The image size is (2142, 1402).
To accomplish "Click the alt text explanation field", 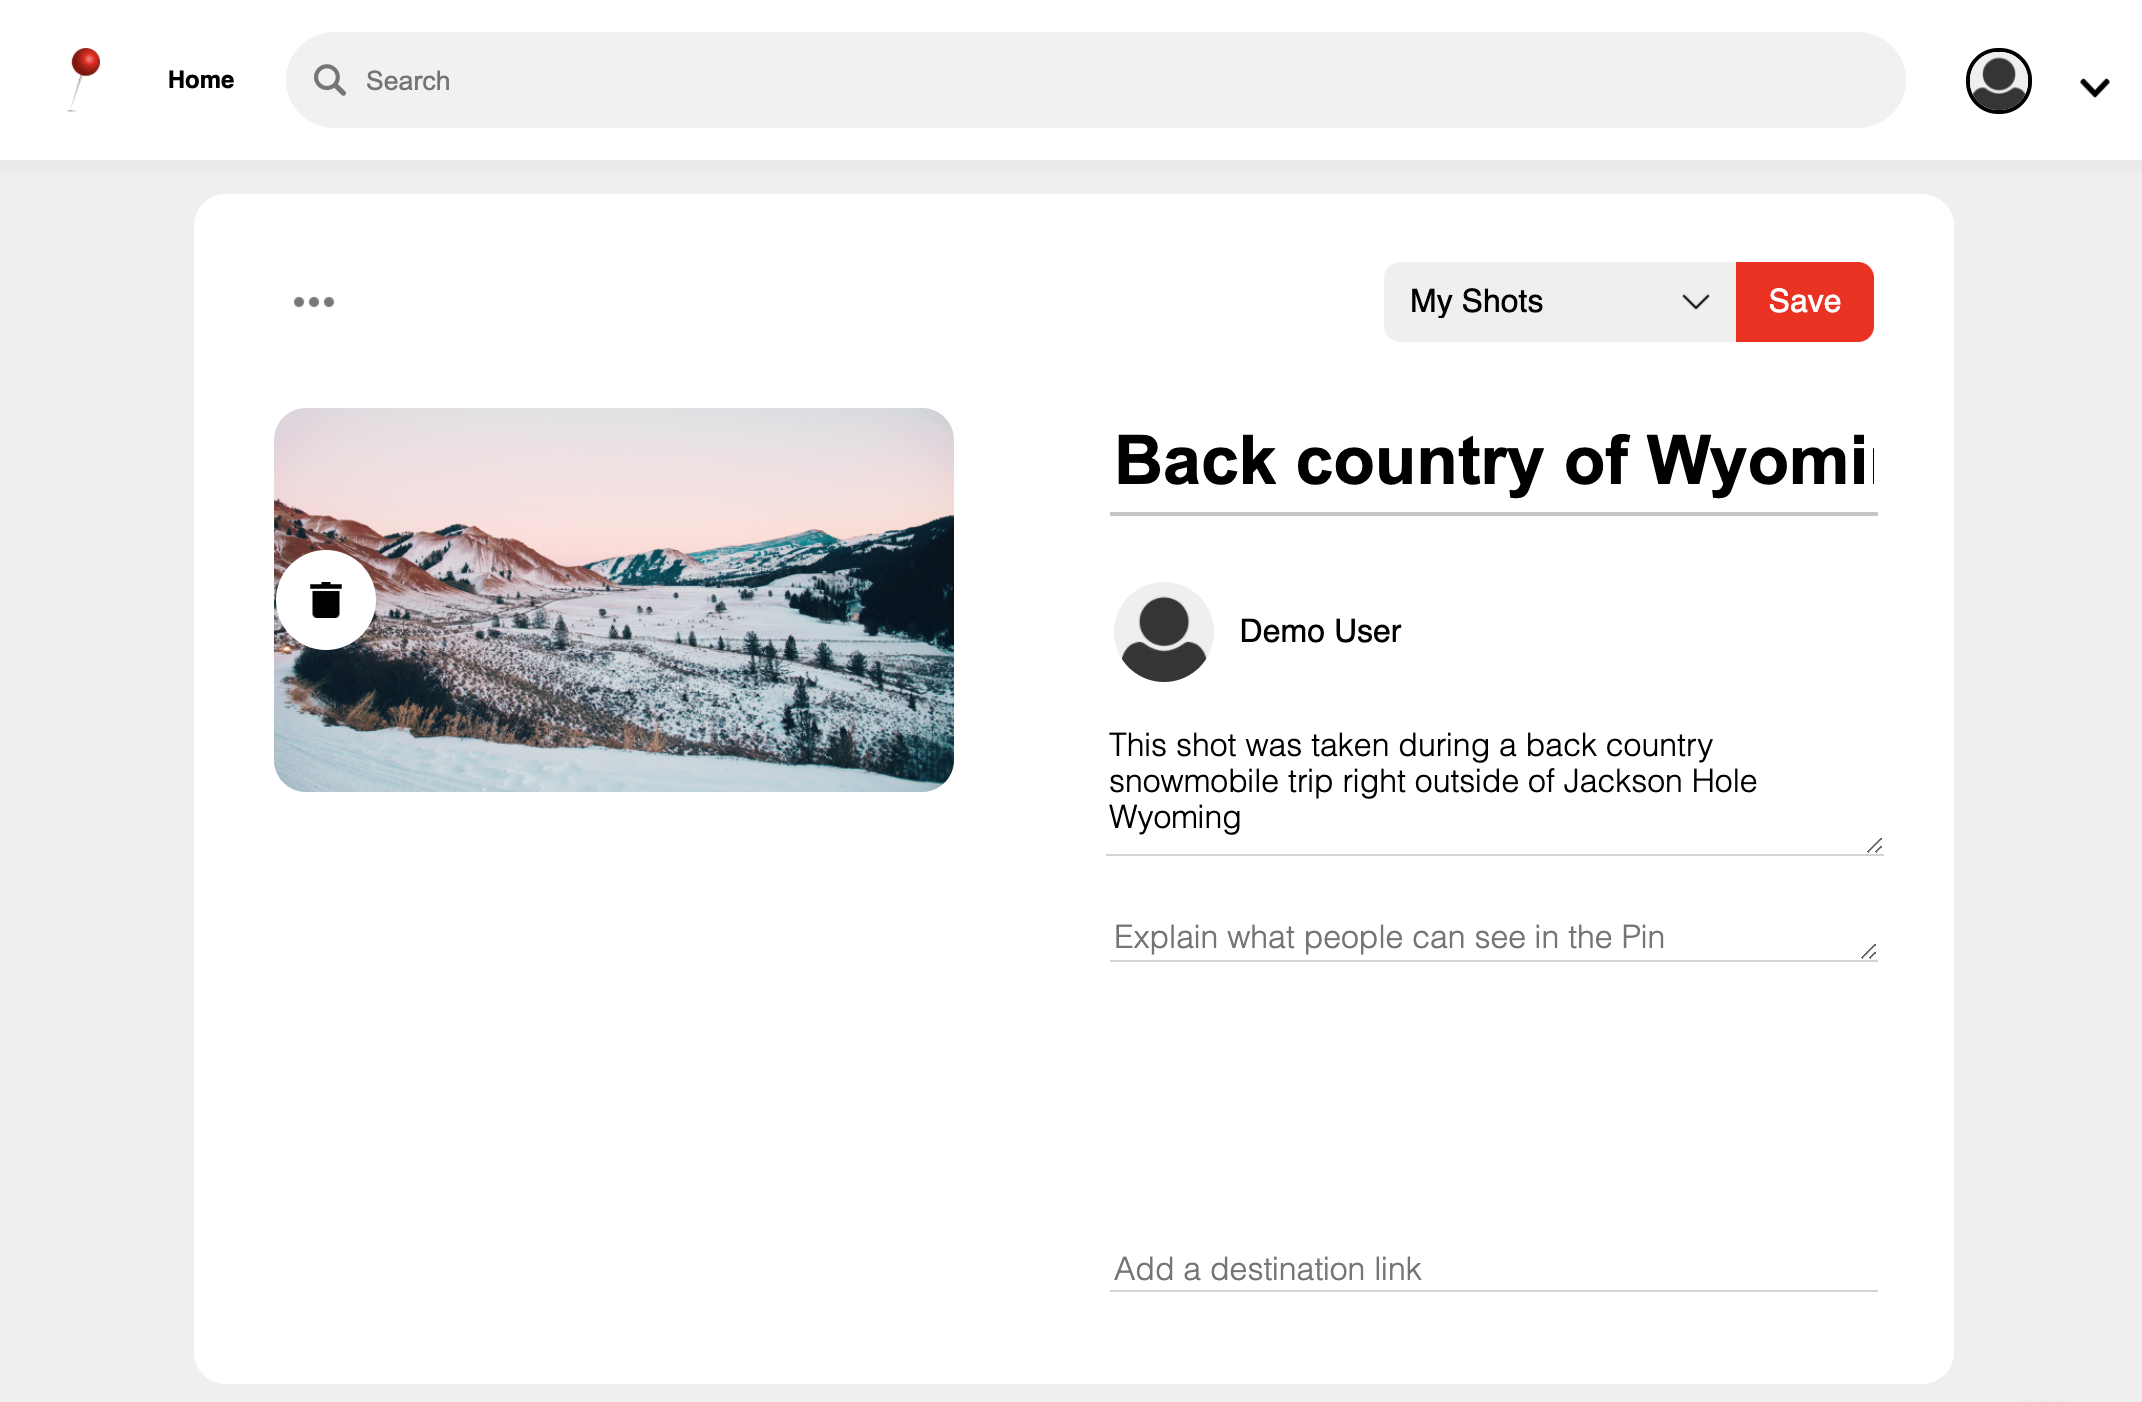I will coord(1480,937).
